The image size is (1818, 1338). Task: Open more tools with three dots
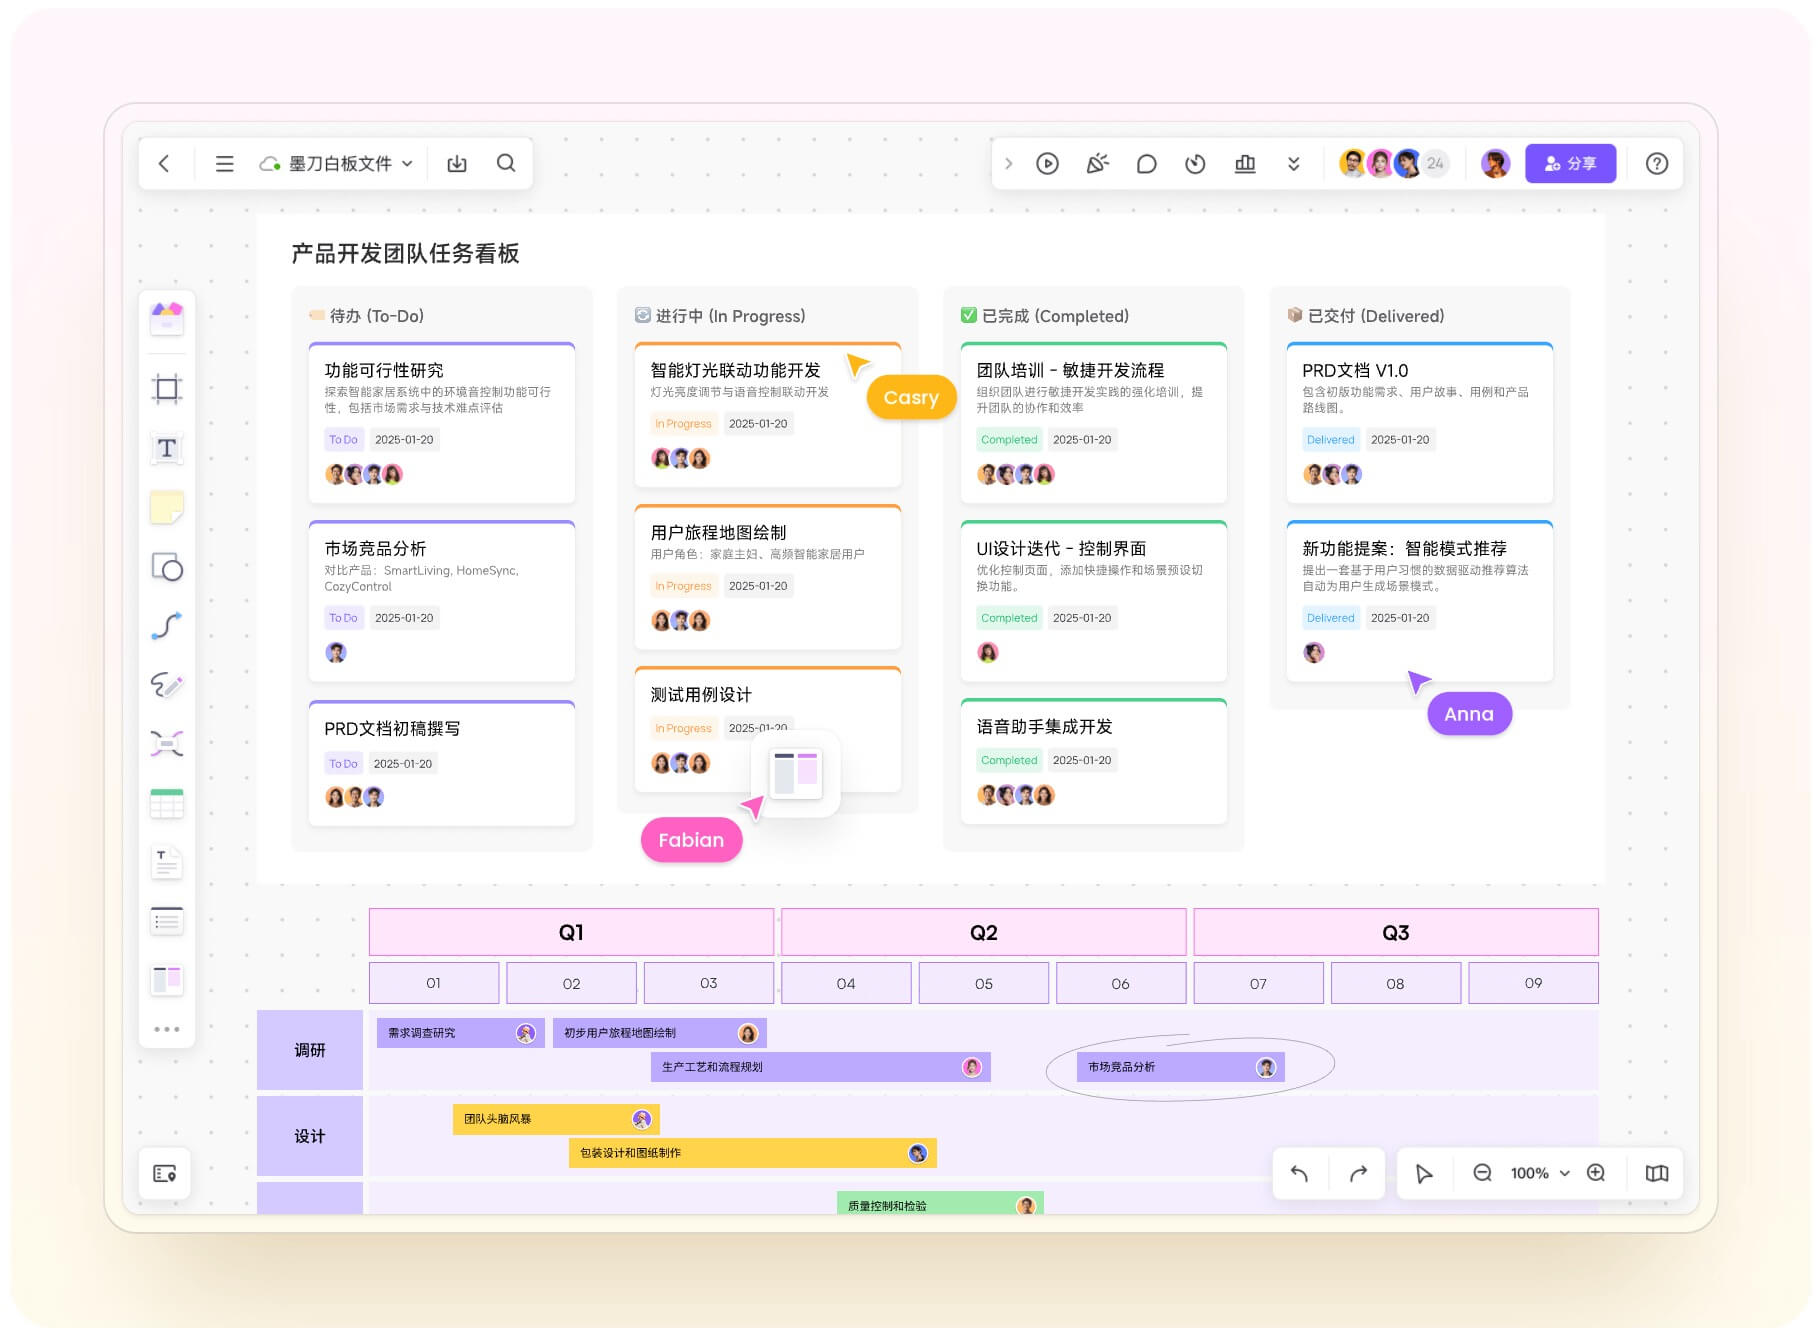pos(167,1029)
